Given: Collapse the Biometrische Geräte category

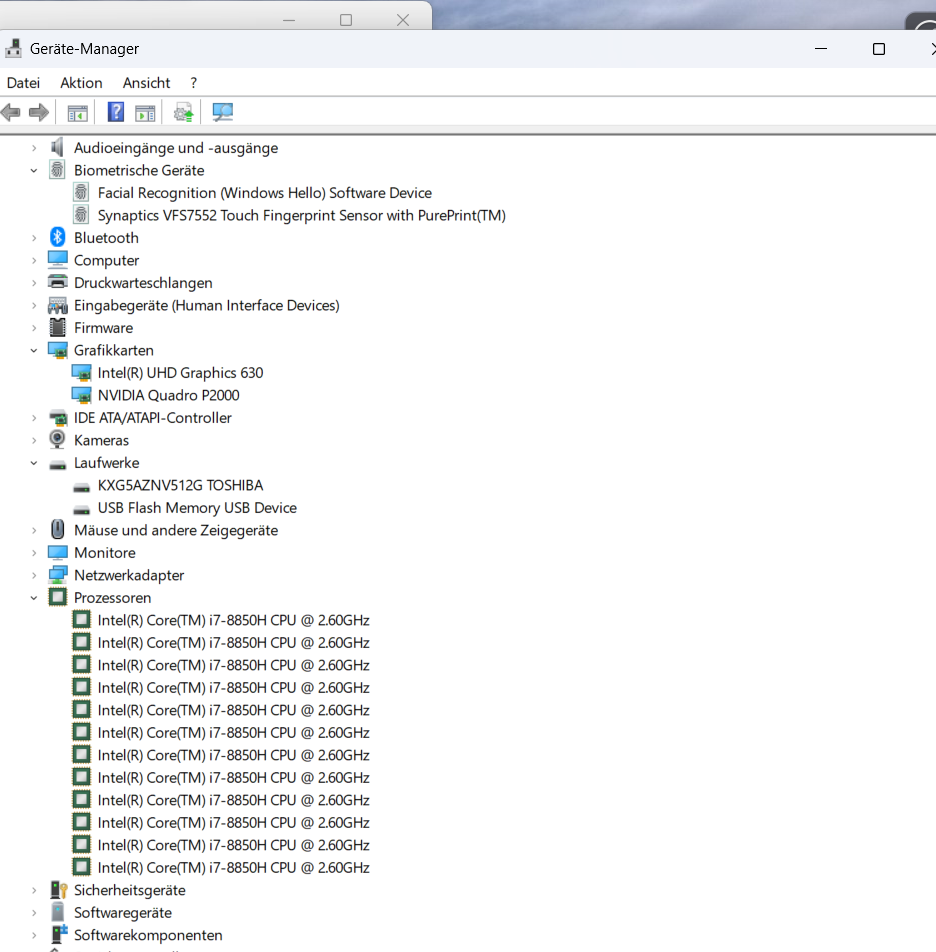Looking at the screenshot, I should [x=34, y=171].
